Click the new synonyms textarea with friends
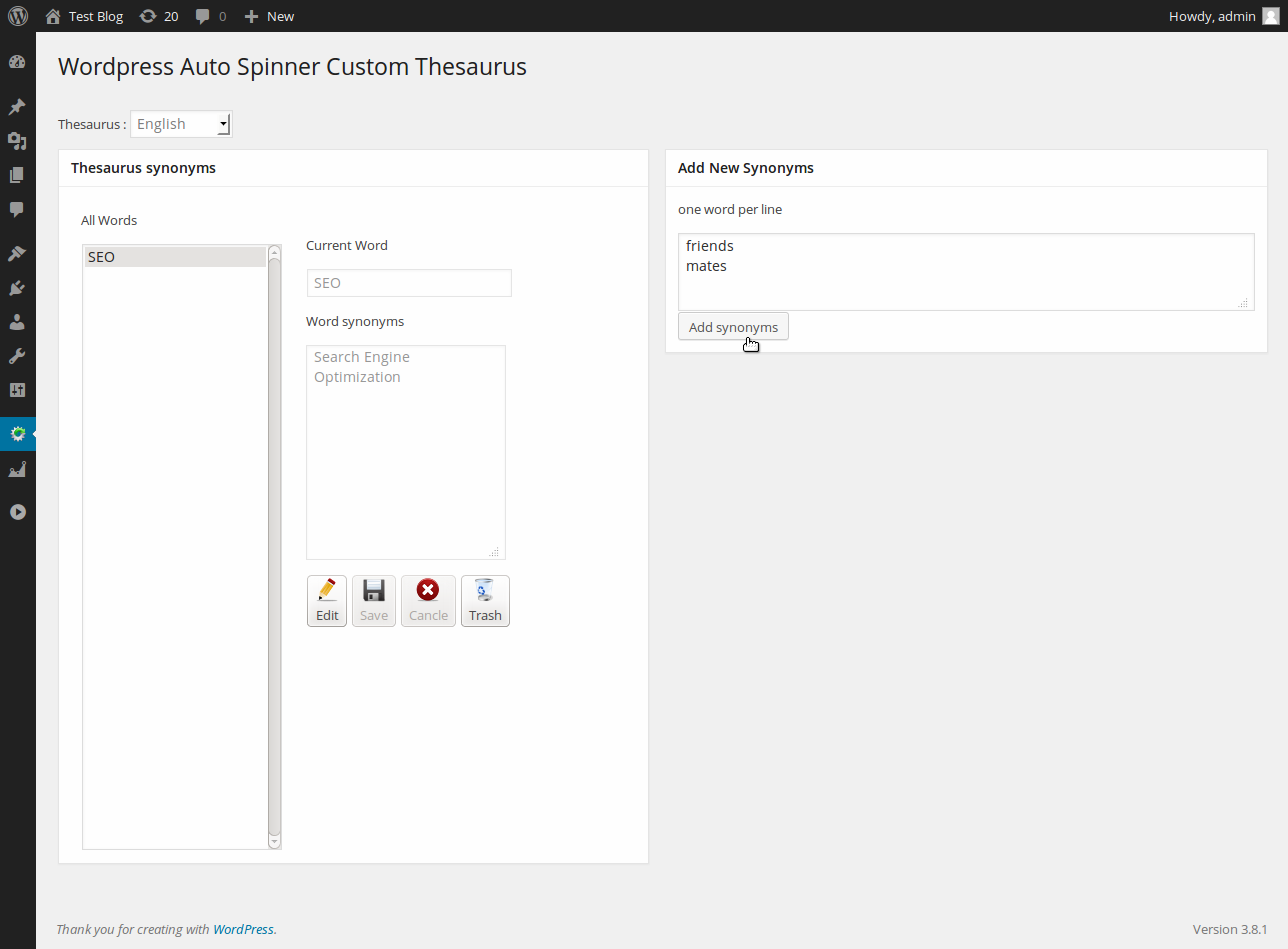 click(966, 272)
